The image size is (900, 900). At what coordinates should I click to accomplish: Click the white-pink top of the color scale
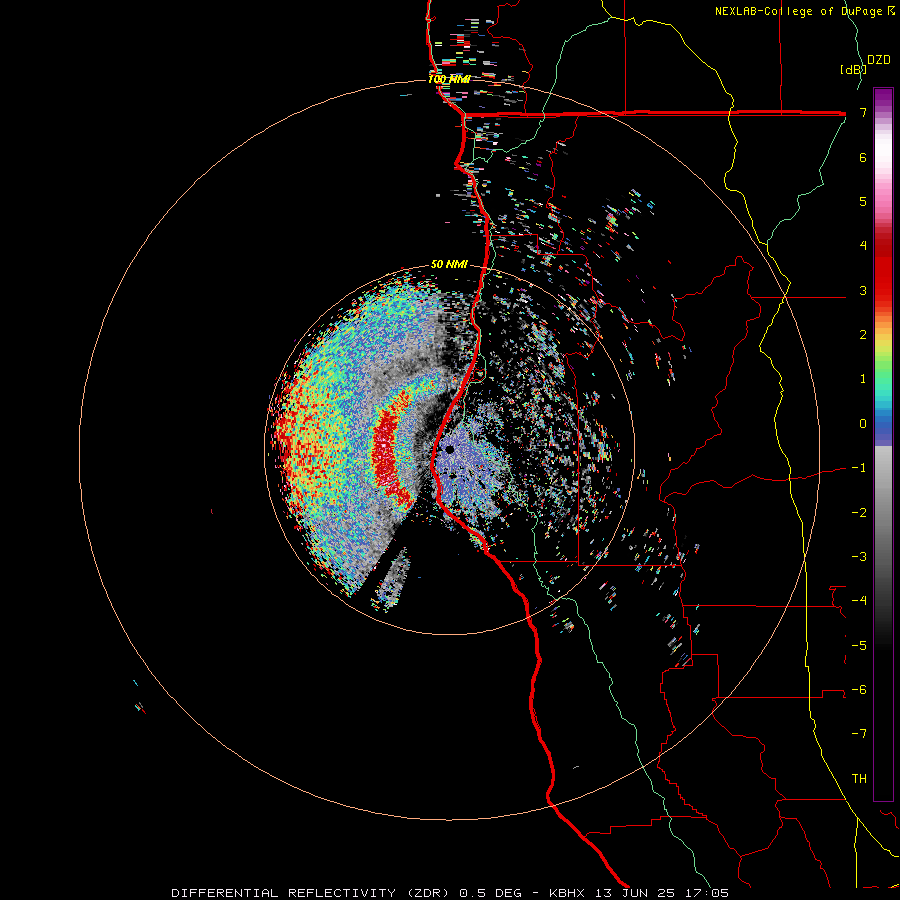click(883, 152)
